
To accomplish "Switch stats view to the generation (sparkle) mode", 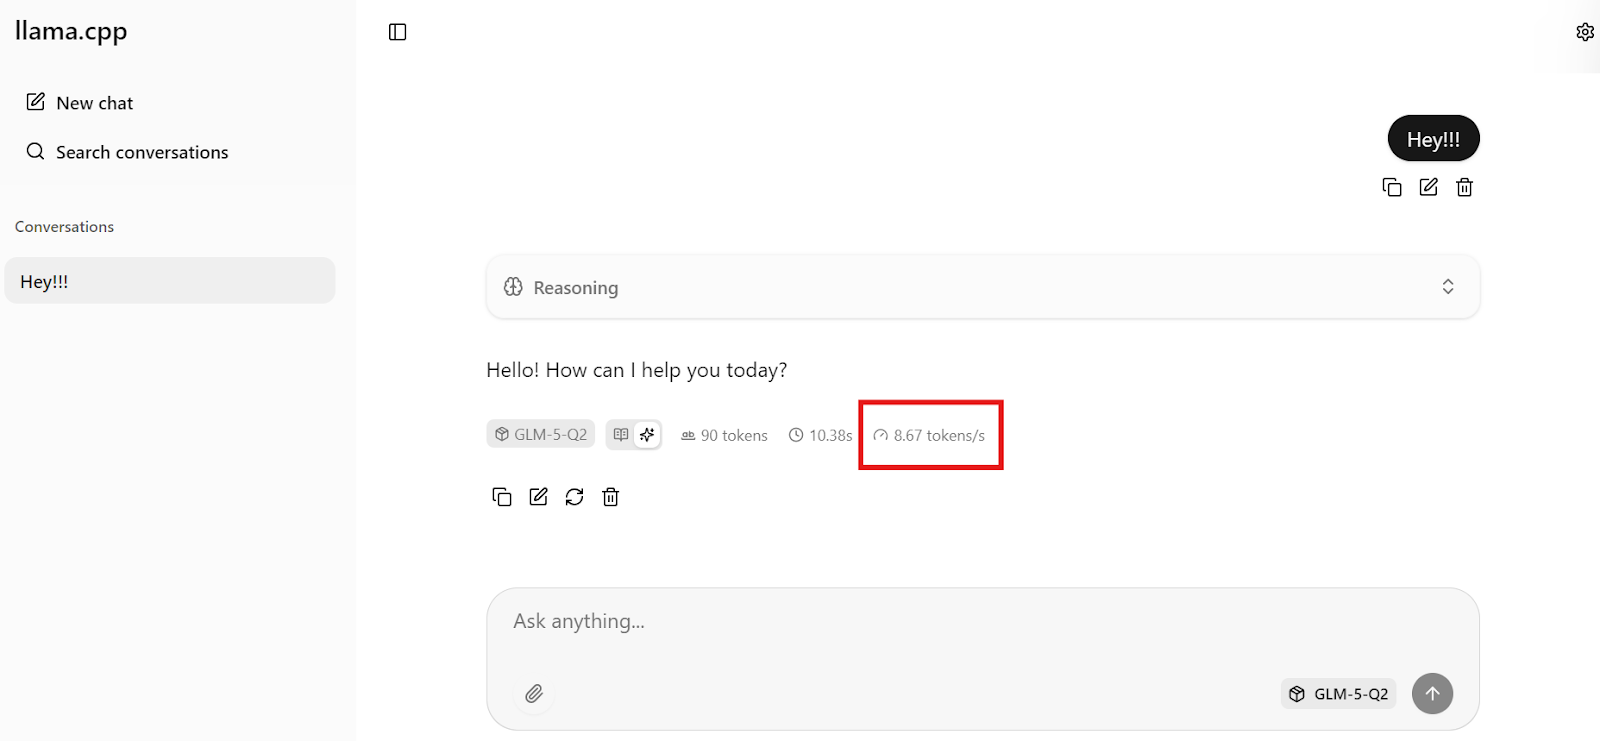I will [647, 435].
